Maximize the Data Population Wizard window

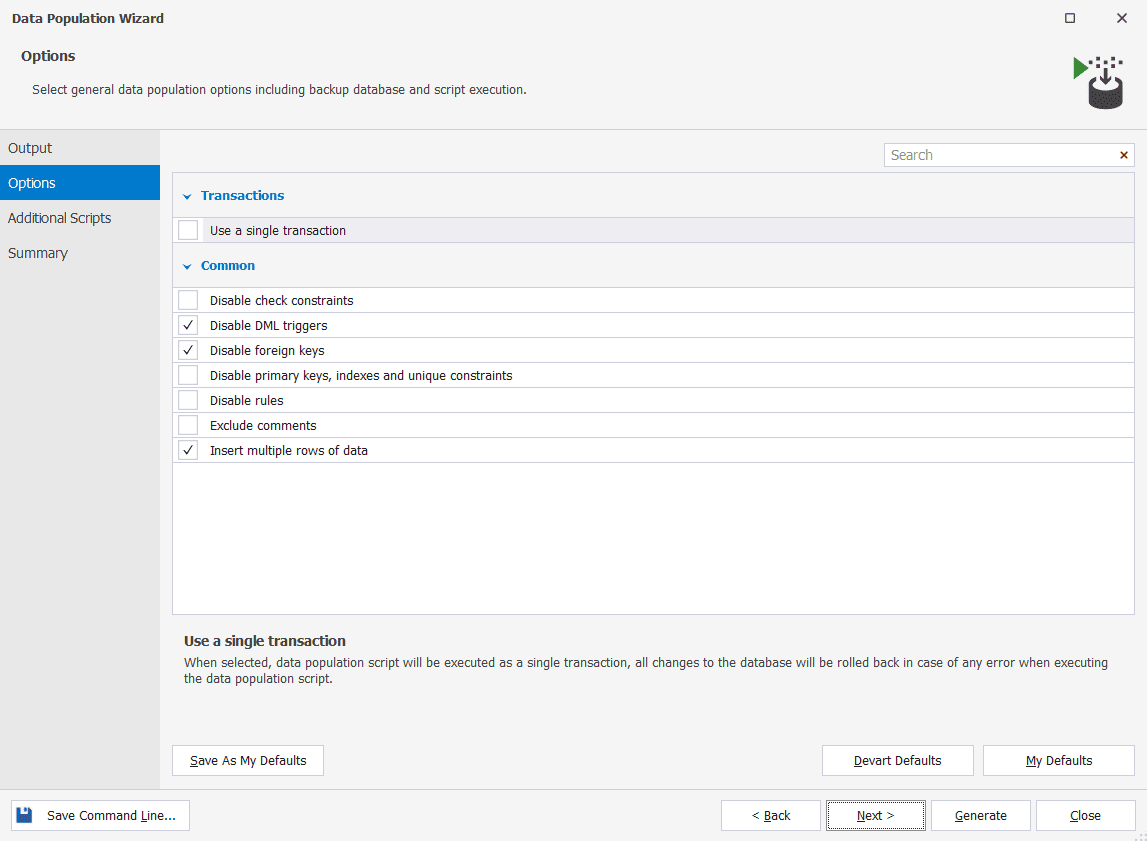click(1070, 18)
